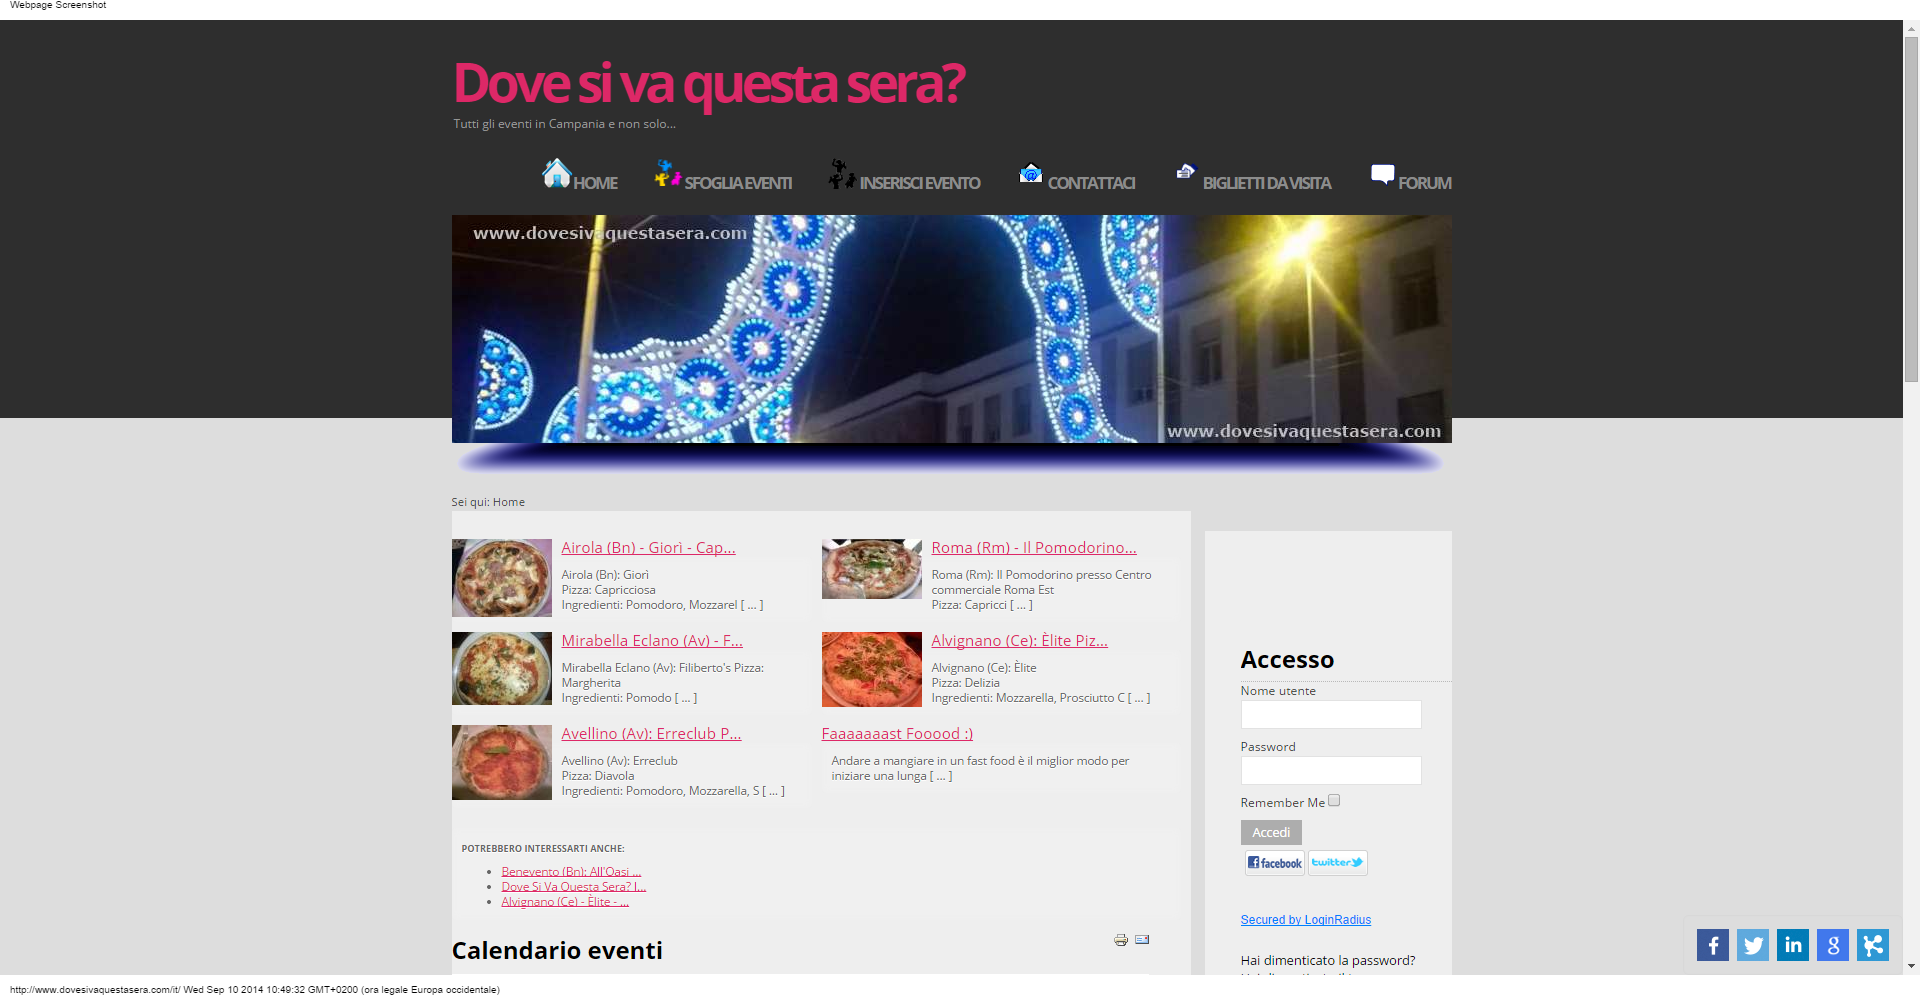Open the Secured by LoginRadius link

point(1306,920)
